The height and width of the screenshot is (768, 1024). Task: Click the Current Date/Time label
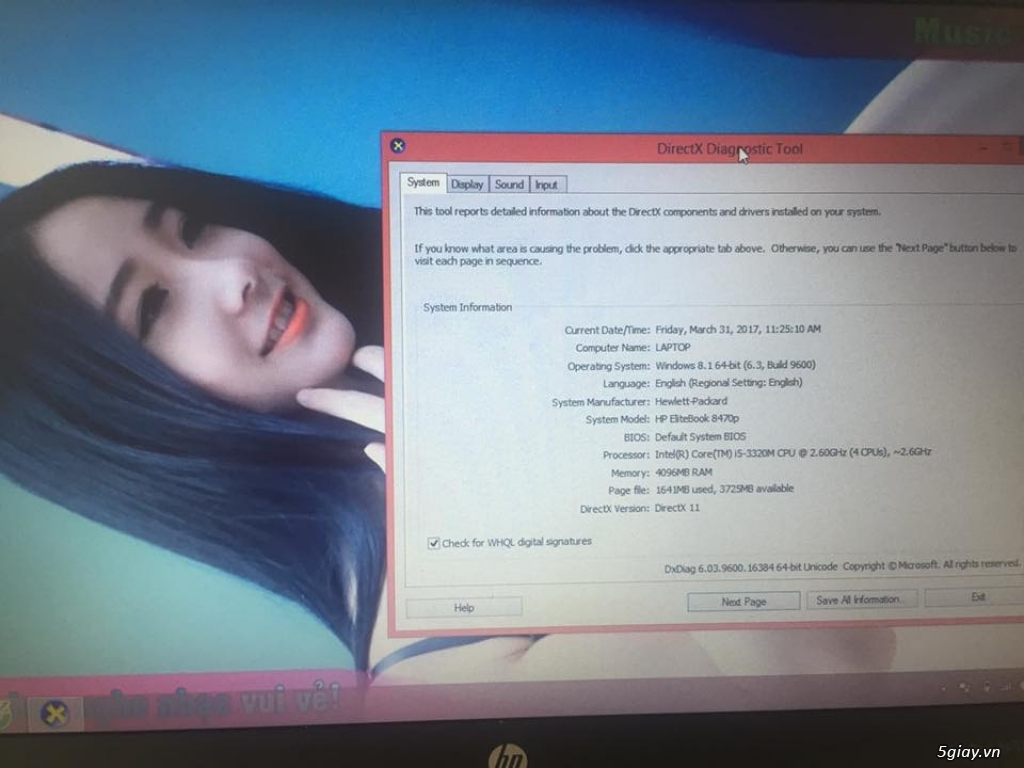tap(607, 330)
